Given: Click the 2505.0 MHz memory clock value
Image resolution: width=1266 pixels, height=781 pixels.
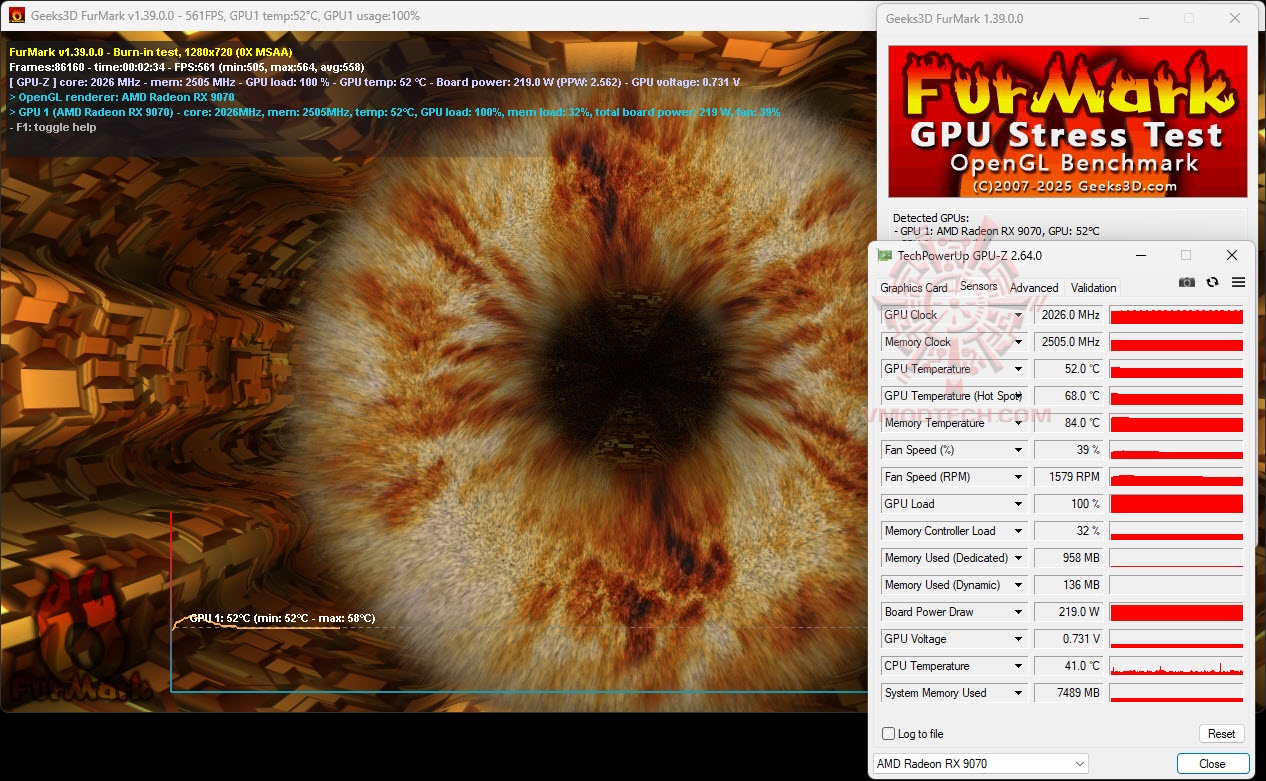Looking at the screenshot, I should tap(1068, 342).
